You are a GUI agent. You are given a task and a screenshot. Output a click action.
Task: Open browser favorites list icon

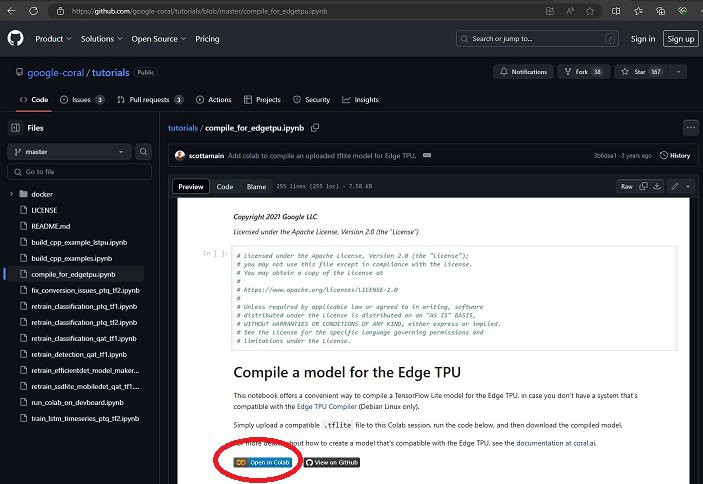[638, 11]
